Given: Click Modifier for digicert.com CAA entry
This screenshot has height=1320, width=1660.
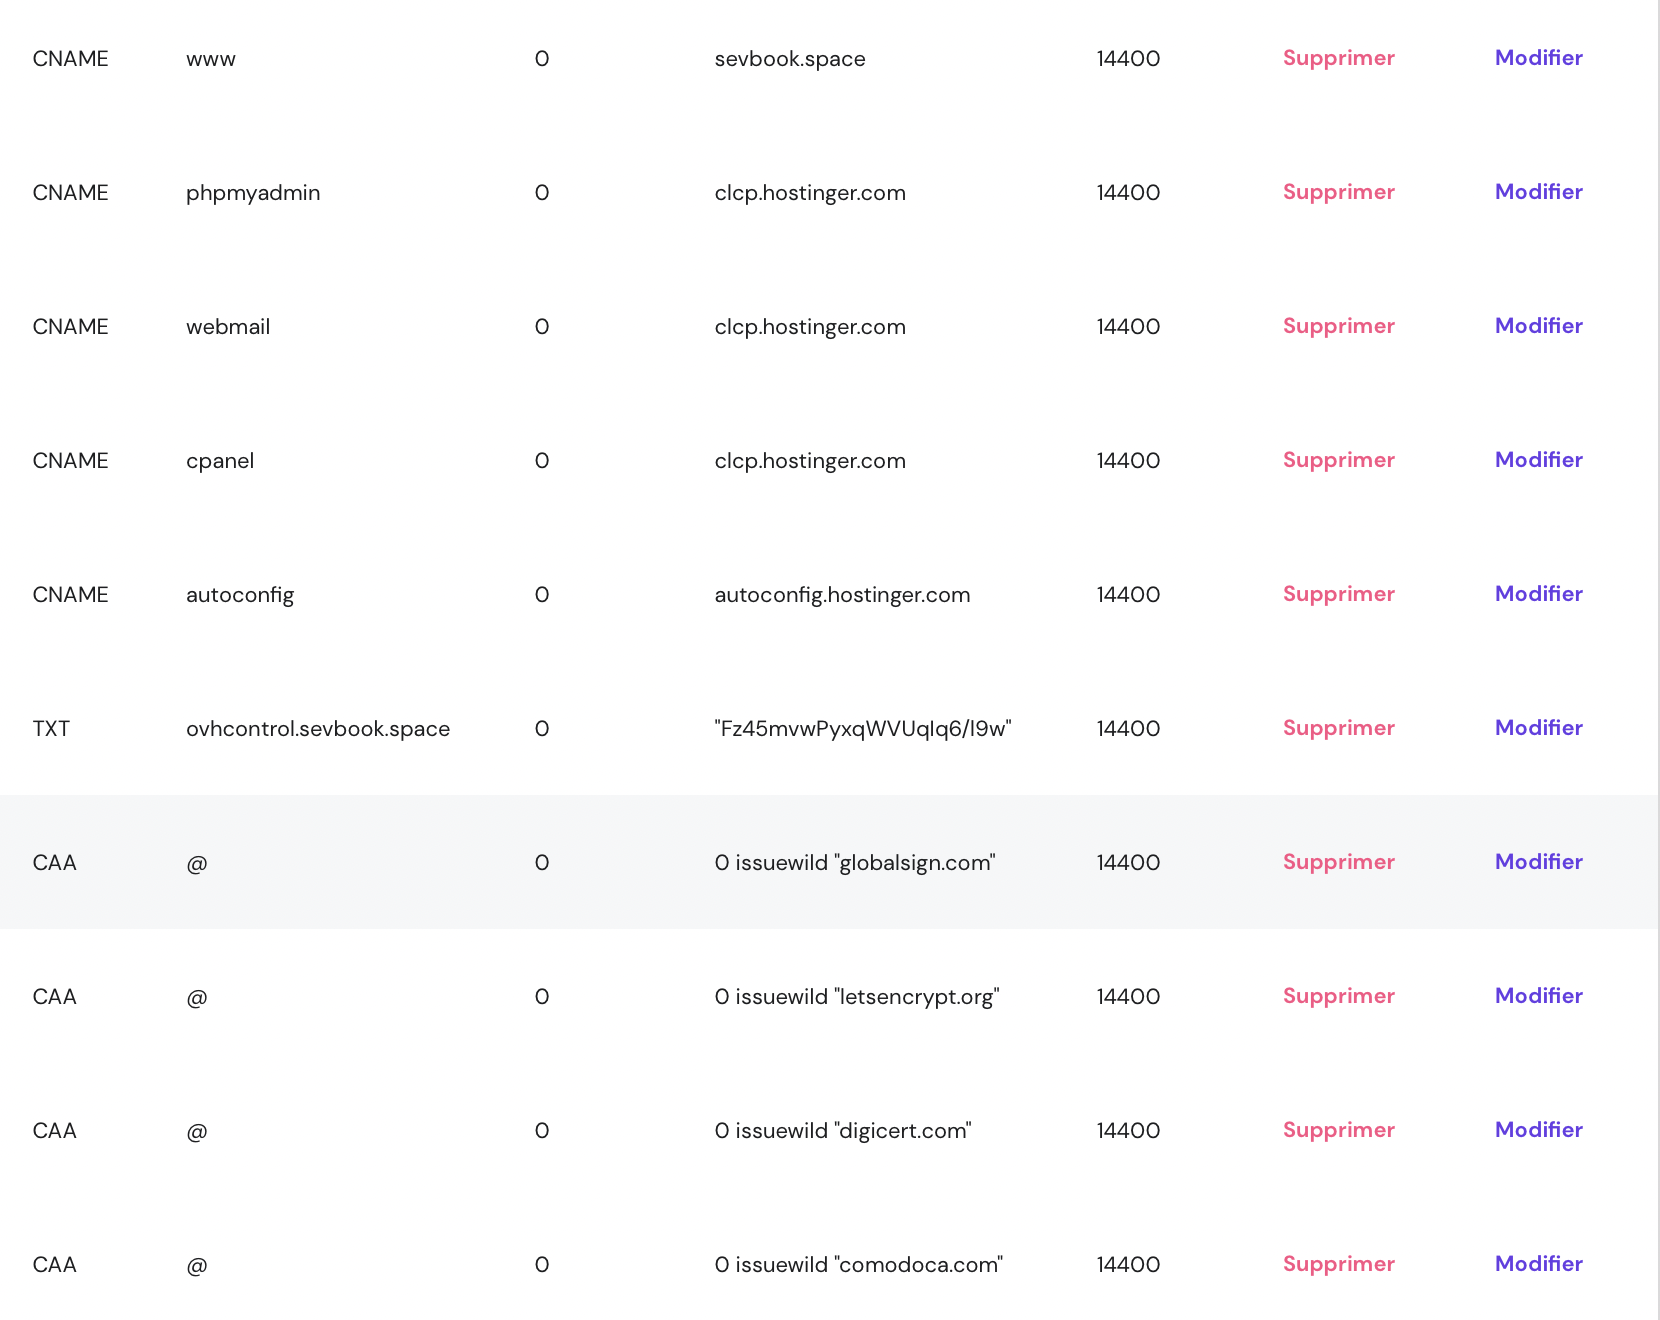Looking at the screenshot, I should coord(1538,1130).
